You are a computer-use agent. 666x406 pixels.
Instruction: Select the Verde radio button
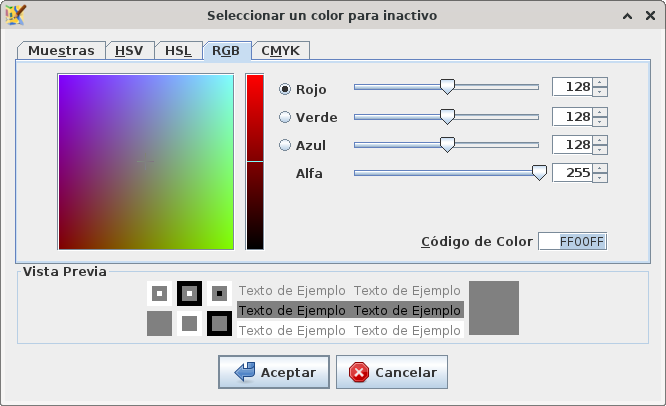pos(285,117)
